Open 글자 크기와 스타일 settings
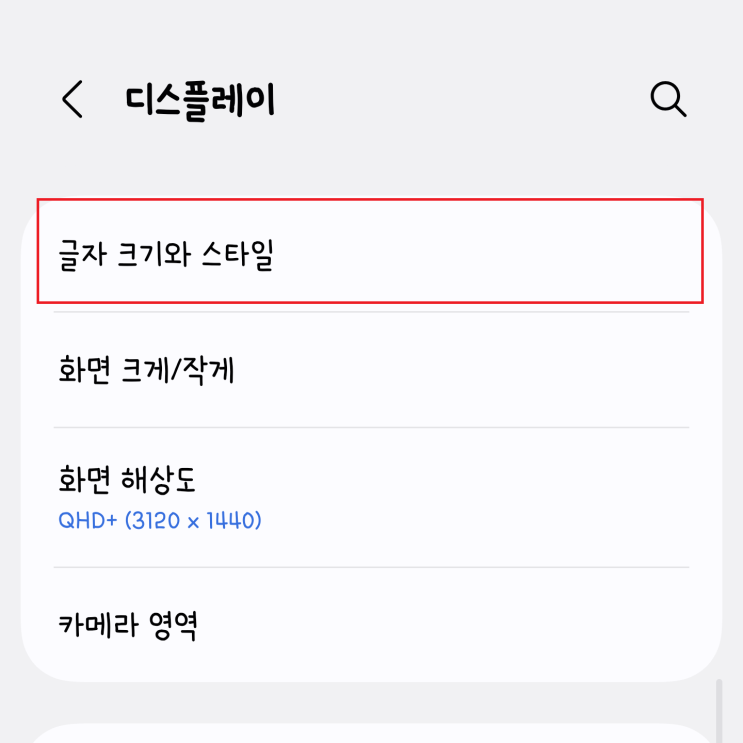This screenshot has width=743, height=743. (370, 251)
